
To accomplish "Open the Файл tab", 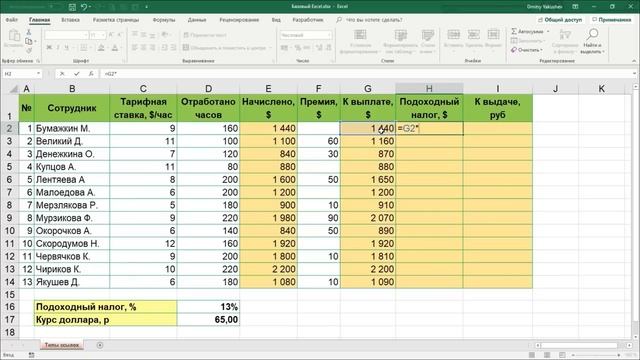I will pos(12,20).
